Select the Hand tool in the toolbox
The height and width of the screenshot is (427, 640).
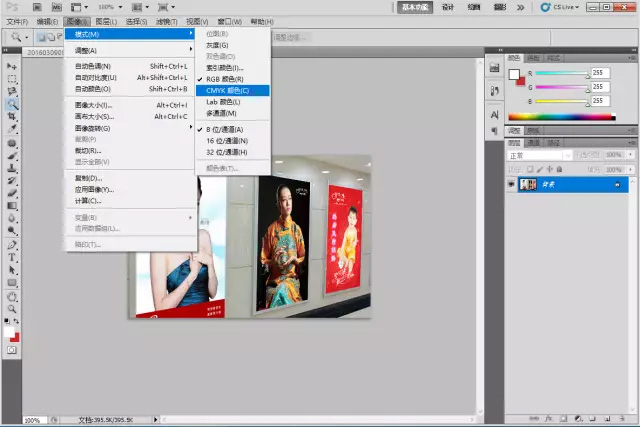point(12,296)
